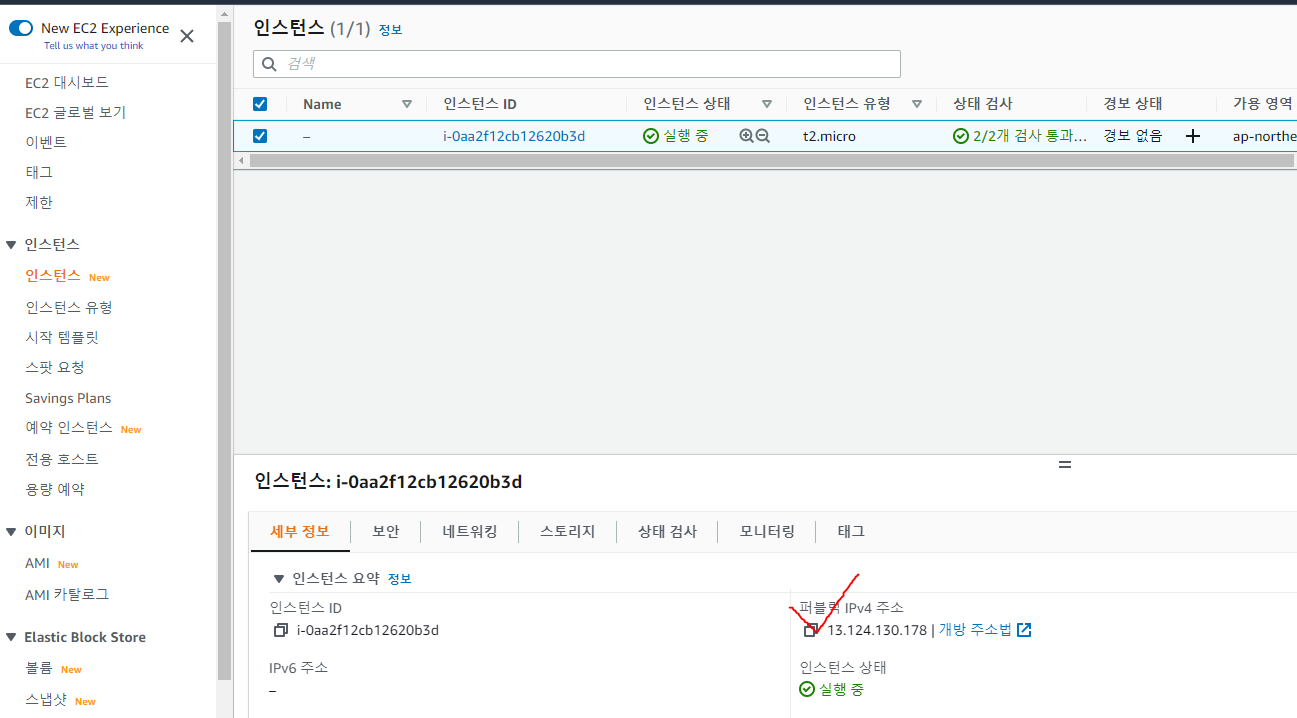
Task: Click the t2.micro cell
Action: pyautogui.click(x=829, y=136)
